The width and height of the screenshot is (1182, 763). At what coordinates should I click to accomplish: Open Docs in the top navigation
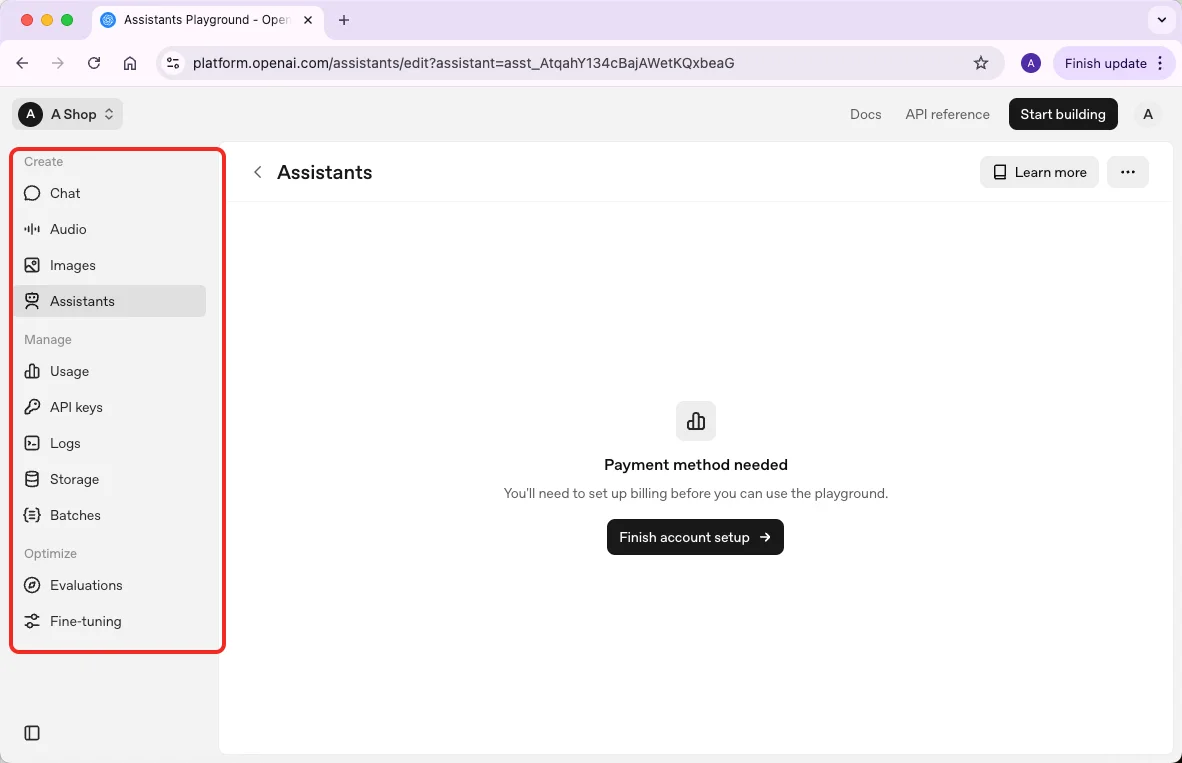865,114
